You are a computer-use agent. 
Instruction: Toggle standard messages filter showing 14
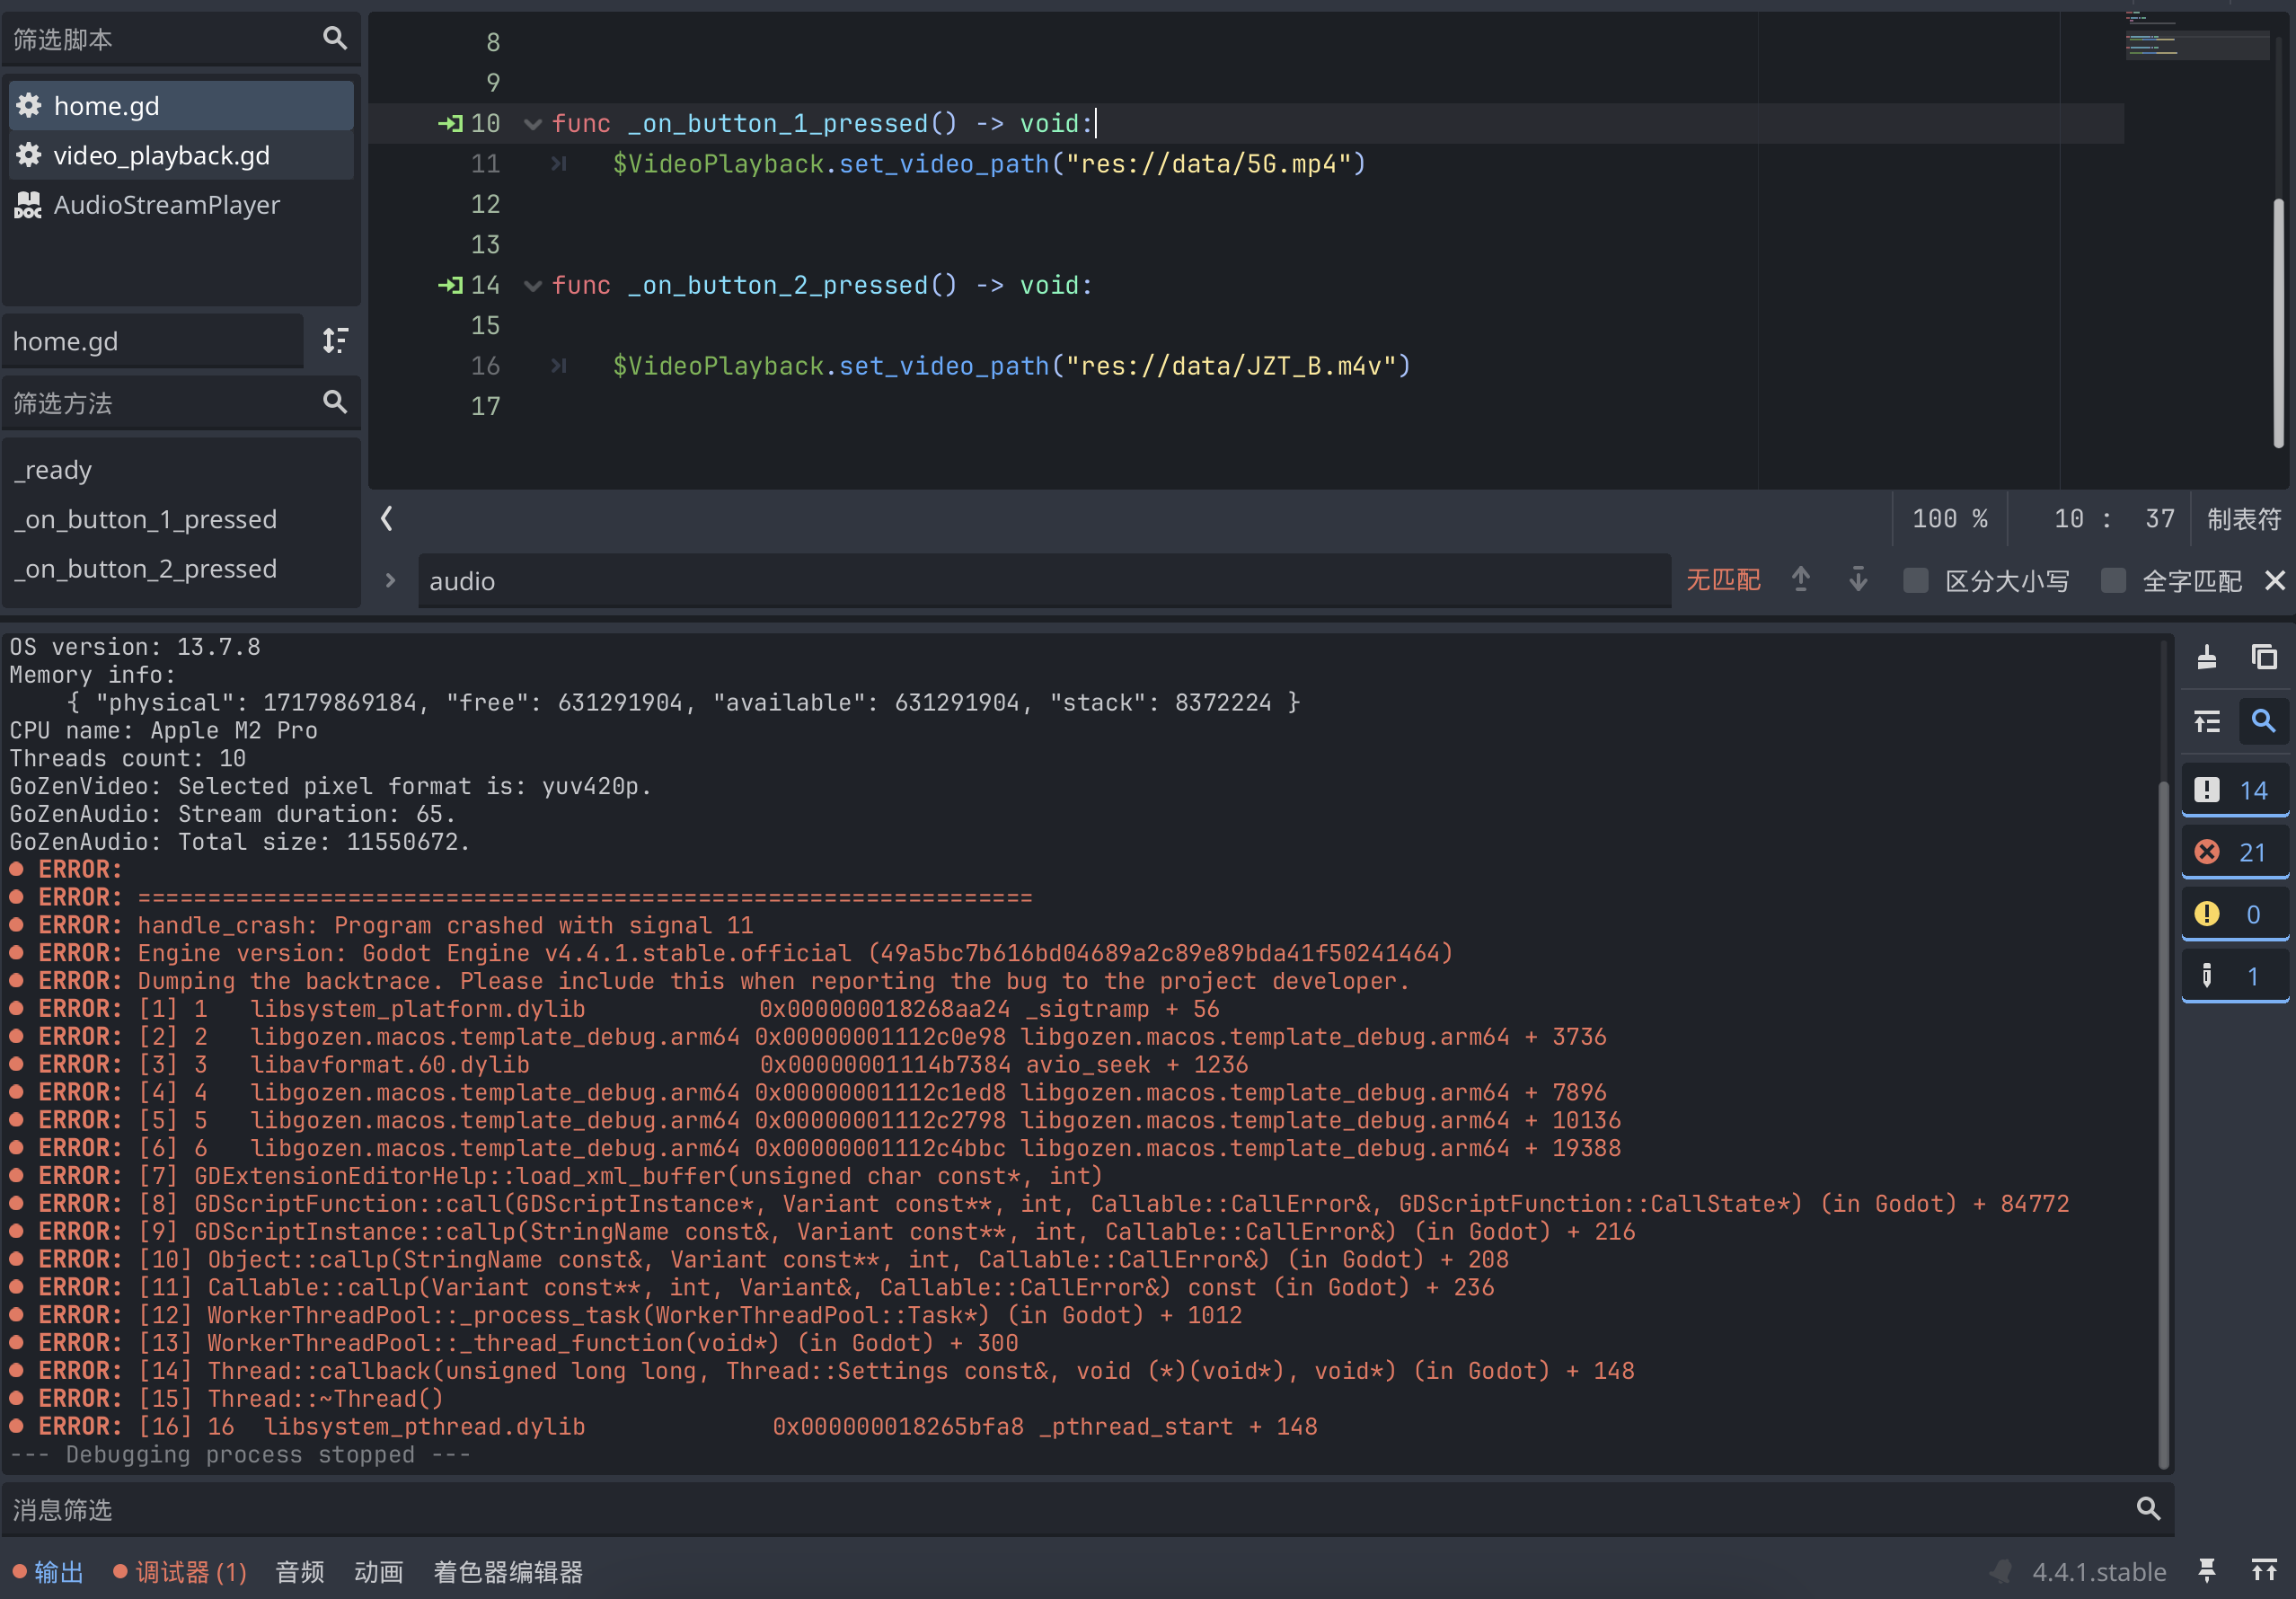pyautogui.click(x=2234, y=790)
